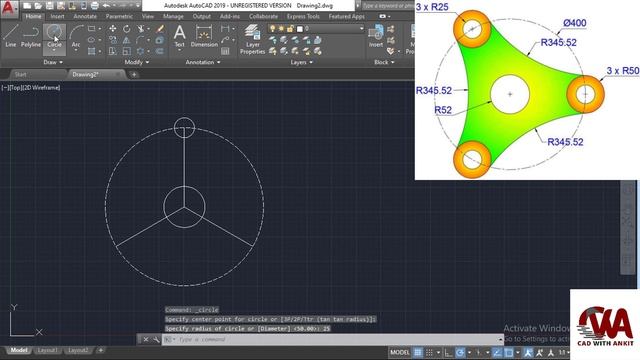Click the new drawing tab plus button
The height and width of the screenshot is (360, 640).
134,74
